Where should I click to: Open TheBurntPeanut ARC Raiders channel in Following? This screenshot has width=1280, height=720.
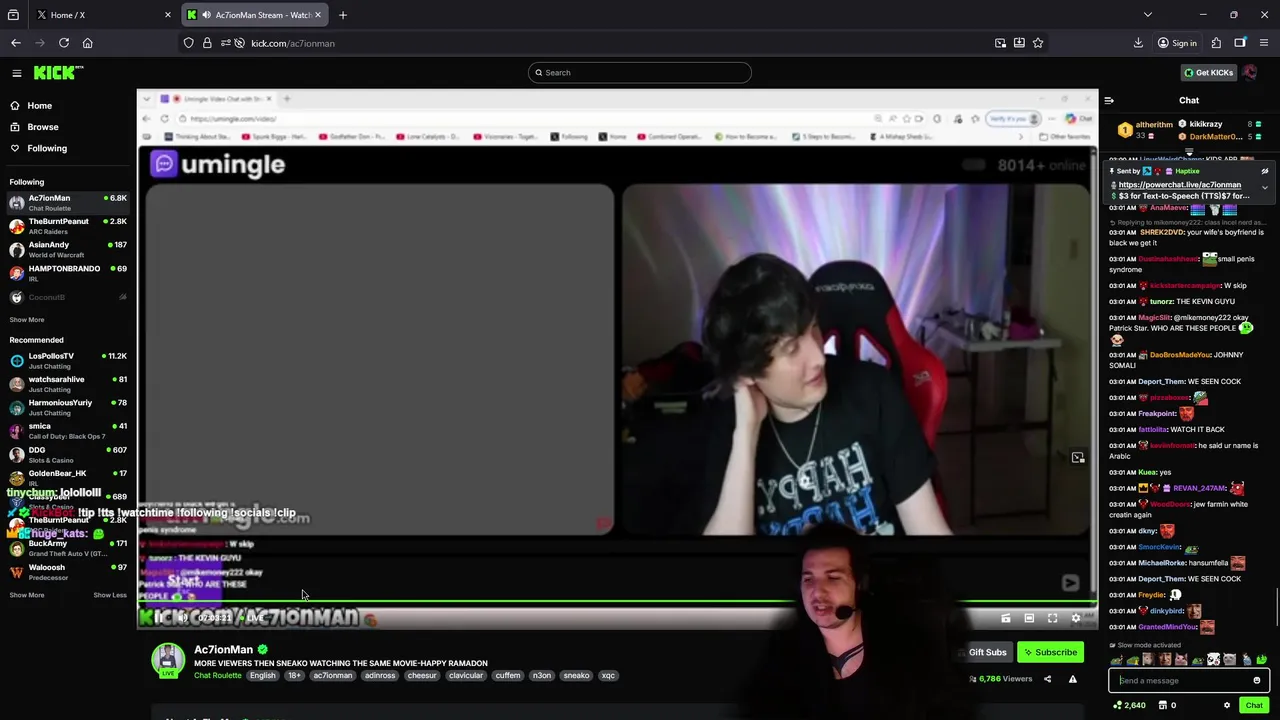(x=68, y=226)
